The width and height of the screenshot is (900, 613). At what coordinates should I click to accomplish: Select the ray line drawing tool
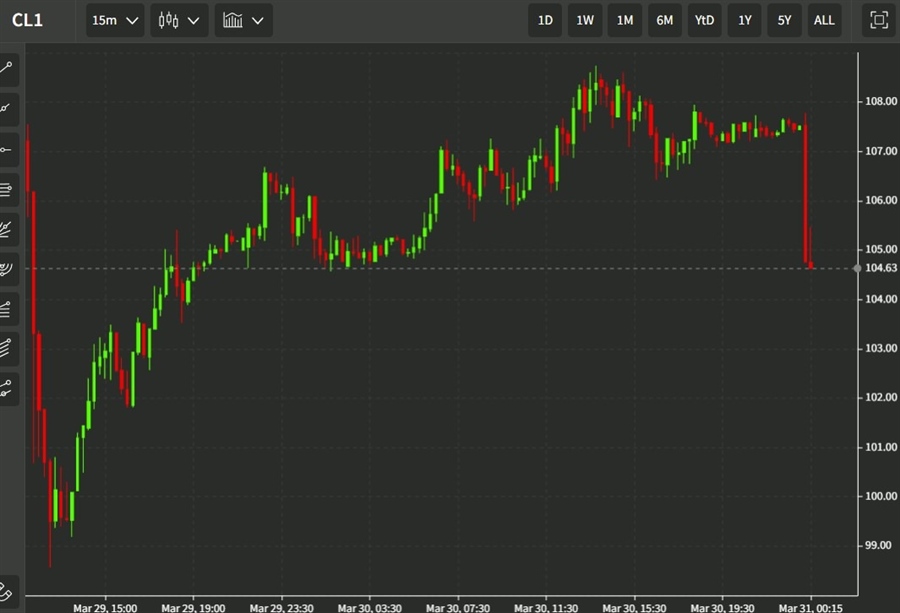7,109
